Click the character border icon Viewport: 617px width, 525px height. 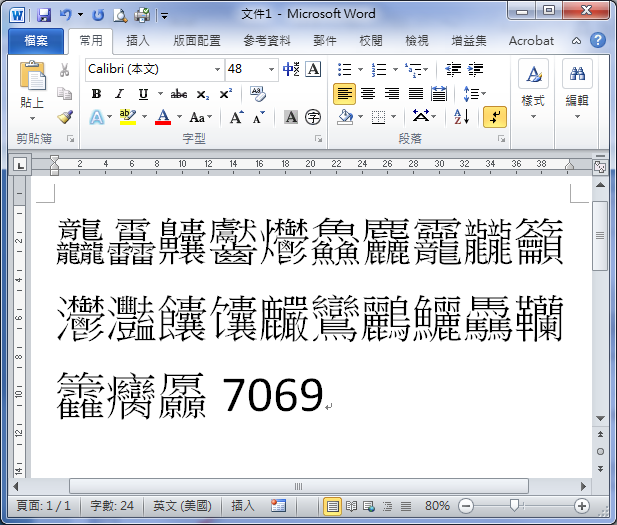coord(313,69)
